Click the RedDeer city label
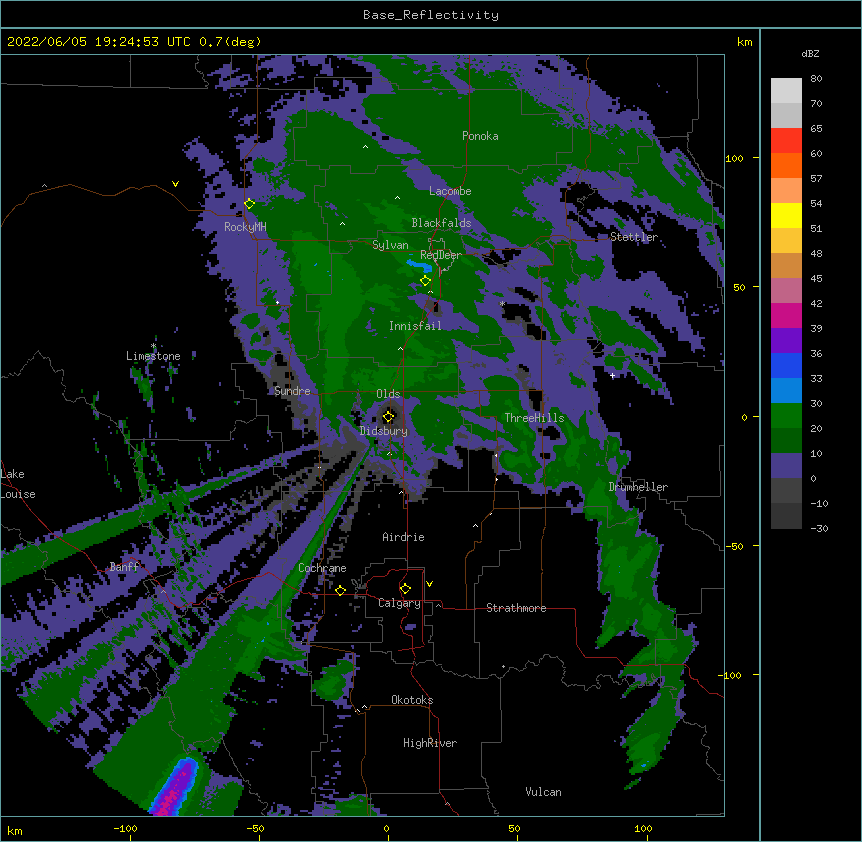 point(441,255)
